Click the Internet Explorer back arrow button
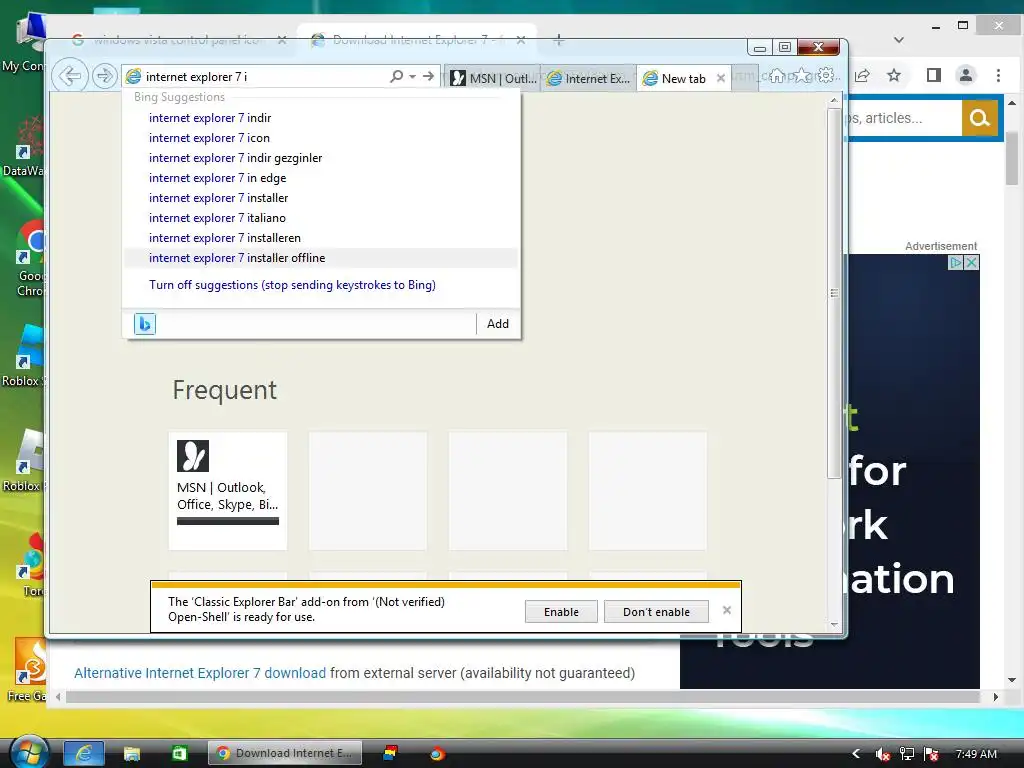 (x=70, y=76)
